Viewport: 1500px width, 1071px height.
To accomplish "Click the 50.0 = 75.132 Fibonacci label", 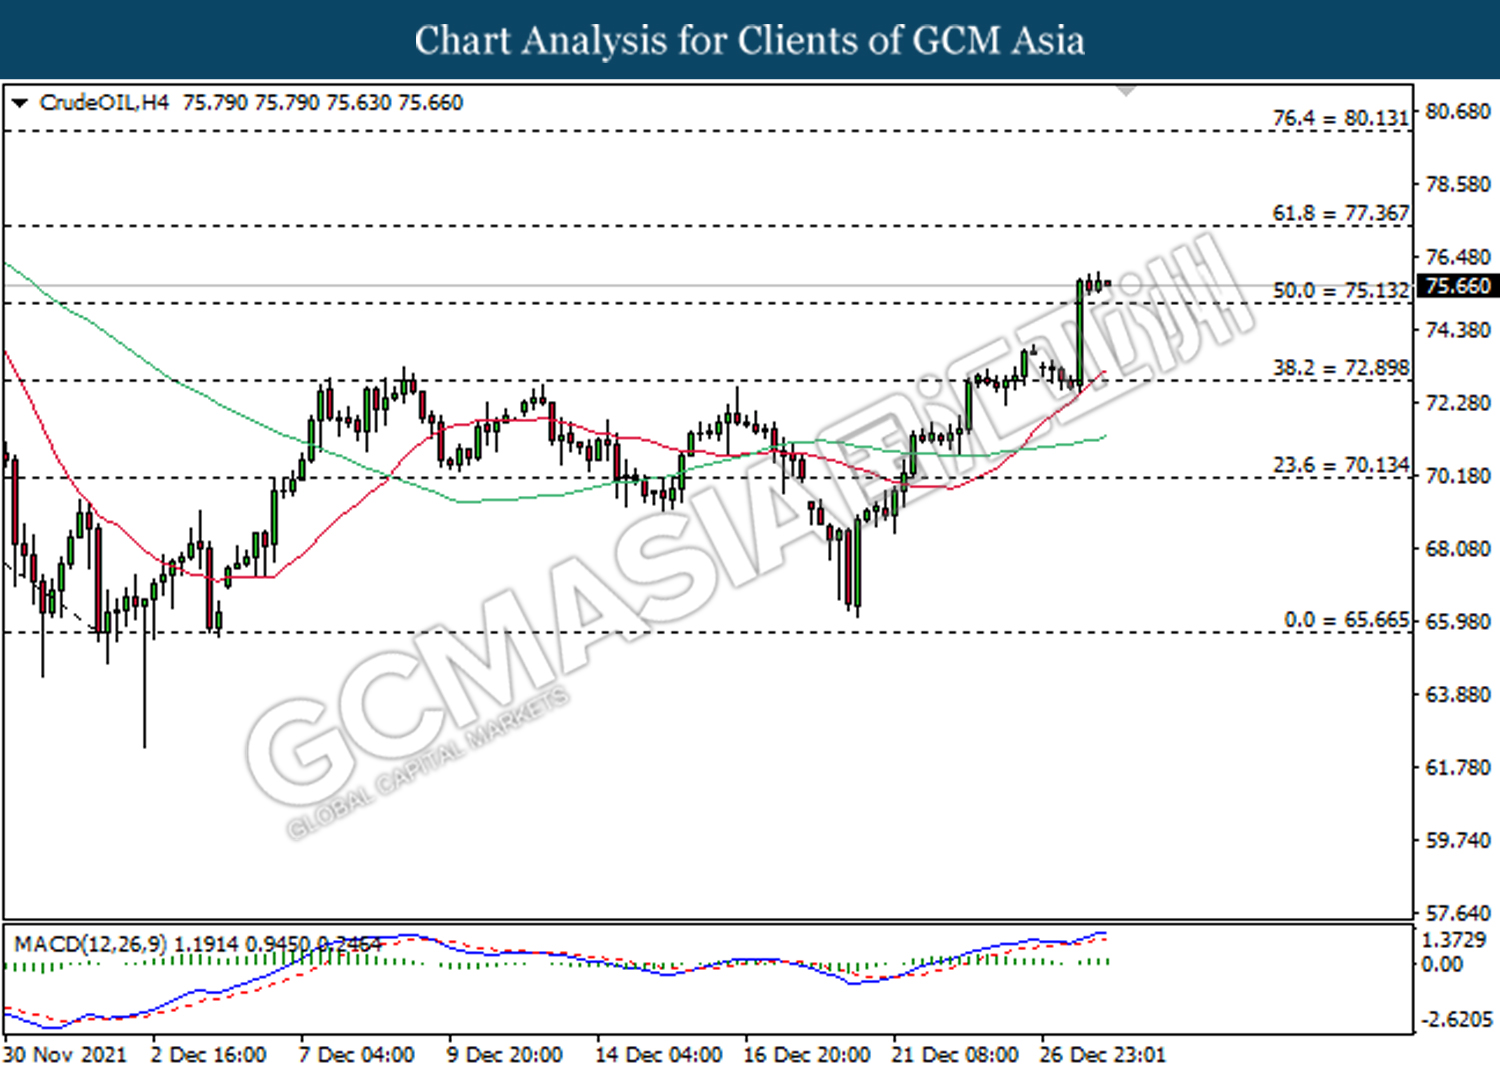I will pos(1340,290).
